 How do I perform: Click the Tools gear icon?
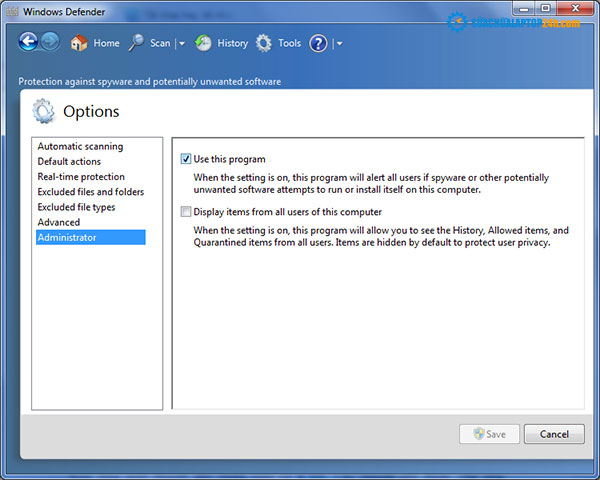click(x=264, y=43)
